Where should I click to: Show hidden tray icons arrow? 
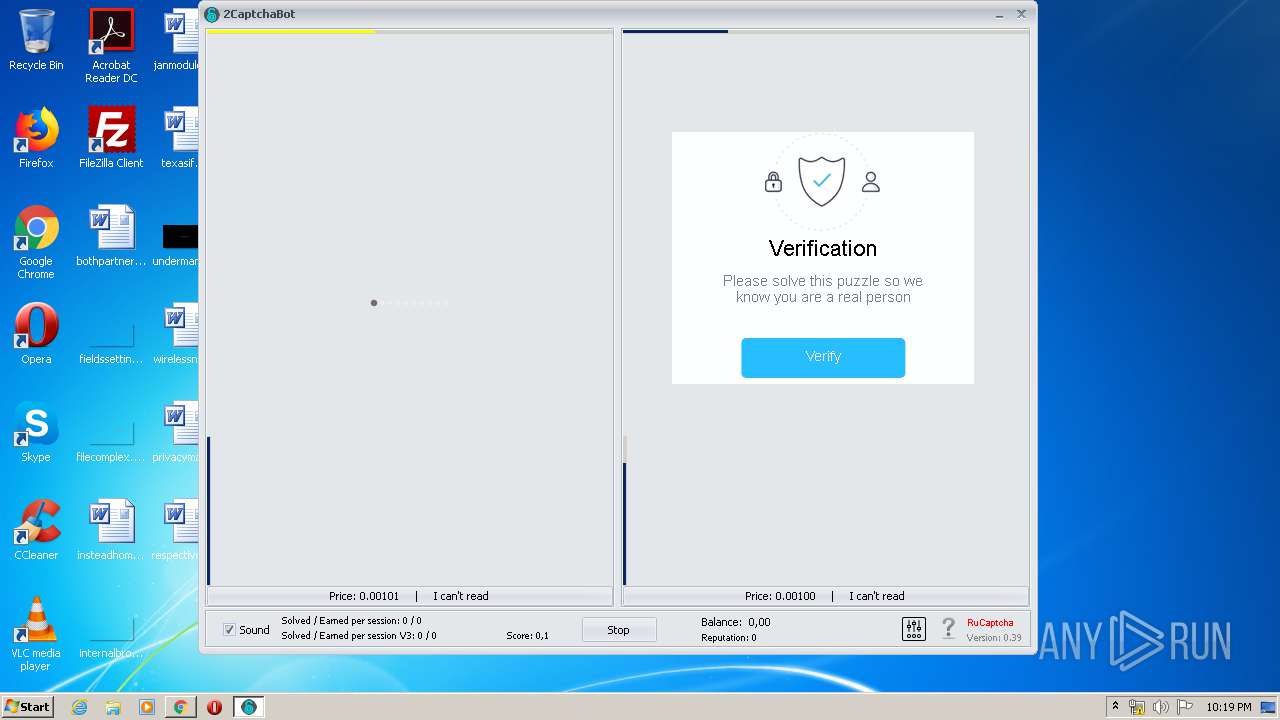tap(1115, 707)
